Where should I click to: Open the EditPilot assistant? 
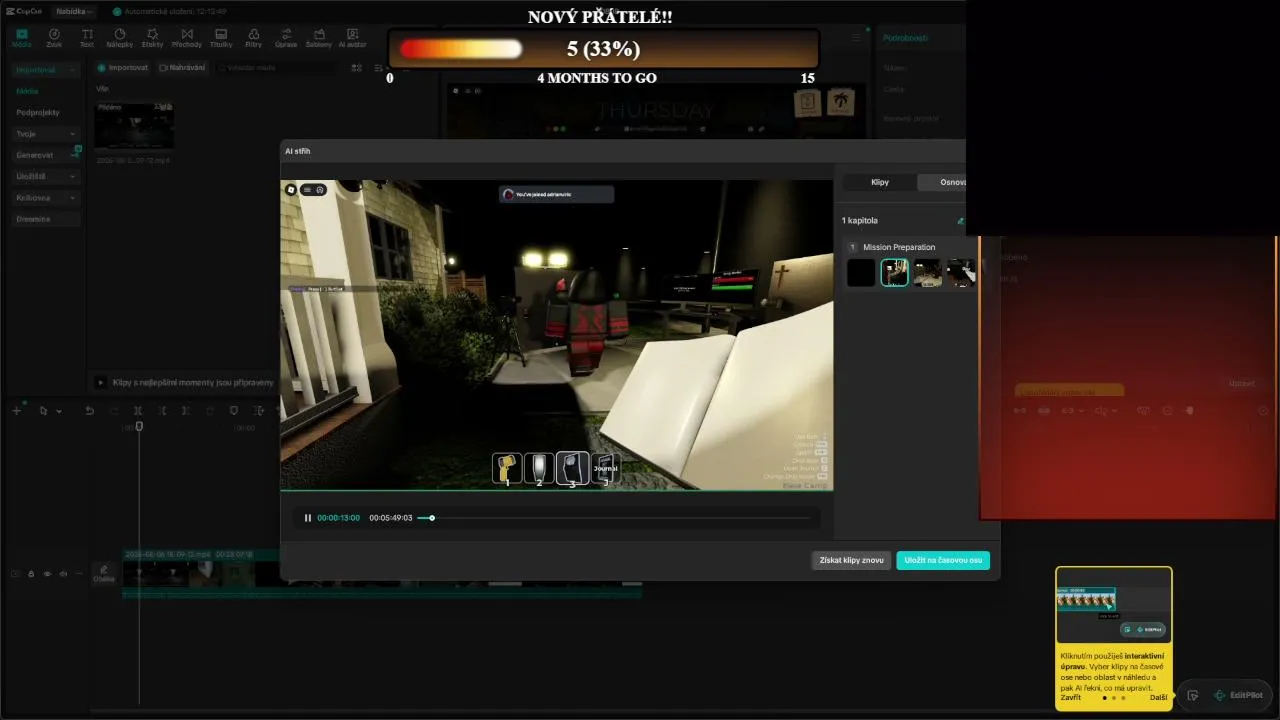[1237, 695]
